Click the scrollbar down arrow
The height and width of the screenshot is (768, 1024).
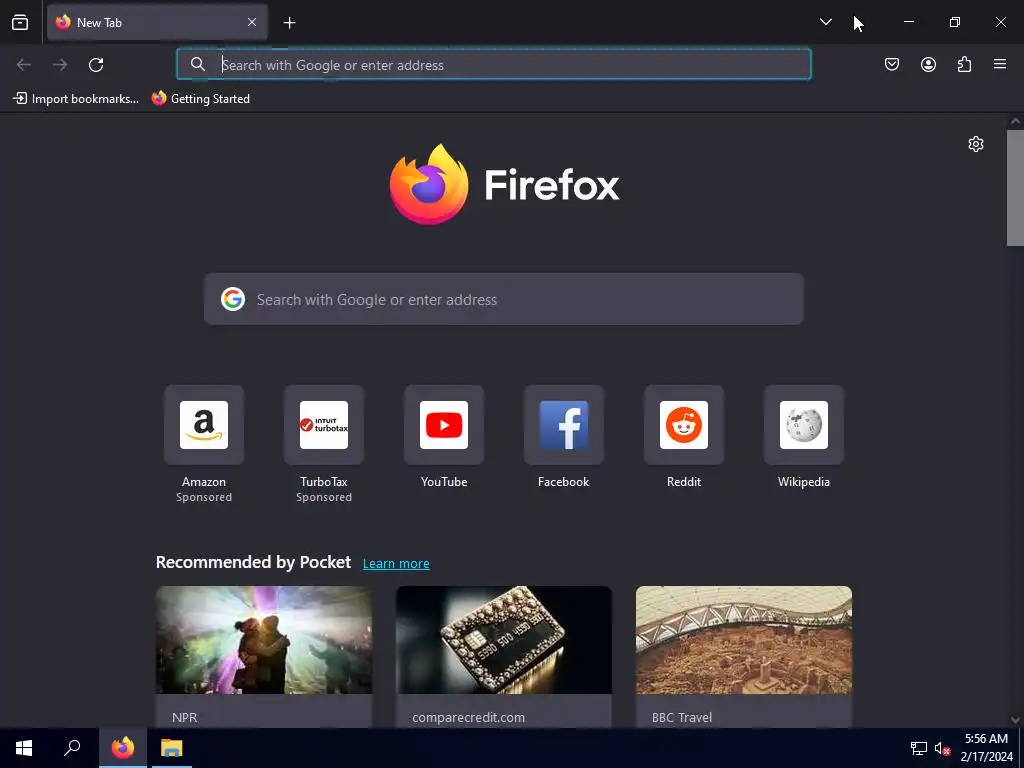[x=1015, y=720]
